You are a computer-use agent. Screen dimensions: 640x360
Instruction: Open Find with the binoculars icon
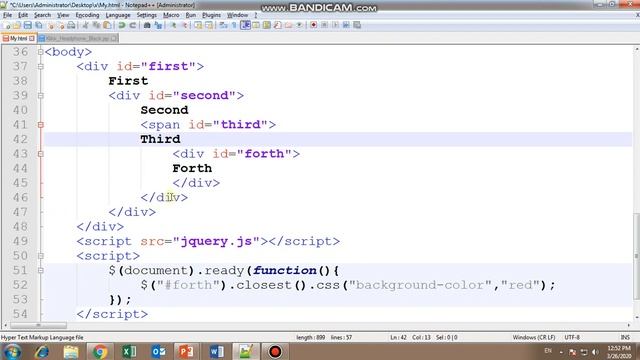[x=147, y=25]
